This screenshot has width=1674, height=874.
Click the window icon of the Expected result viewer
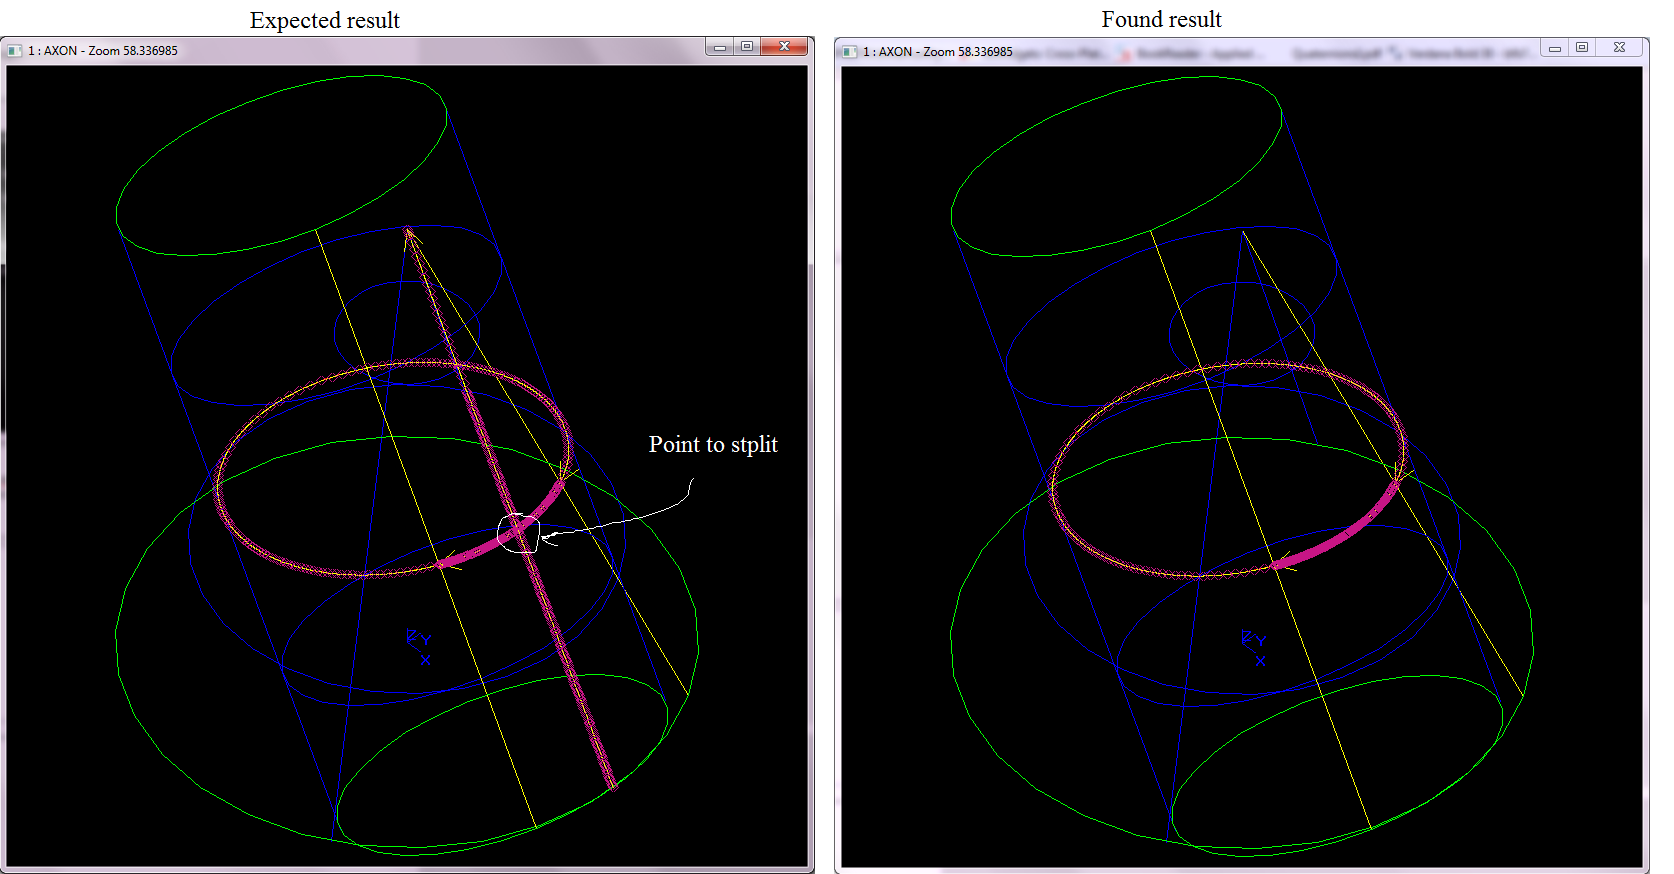coord(14,50)
